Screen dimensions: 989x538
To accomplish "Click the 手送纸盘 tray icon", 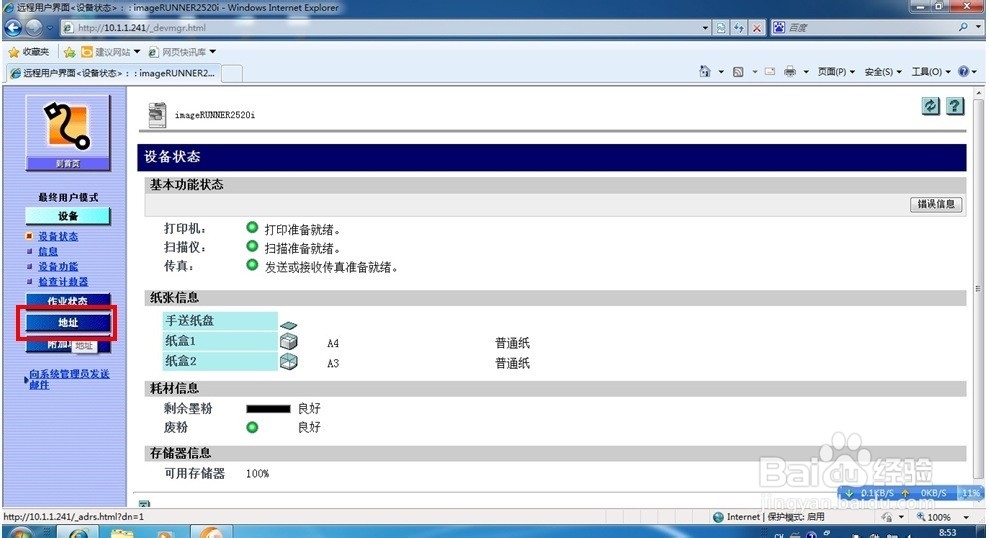I will pyautogui.click(x=288, y=325).
